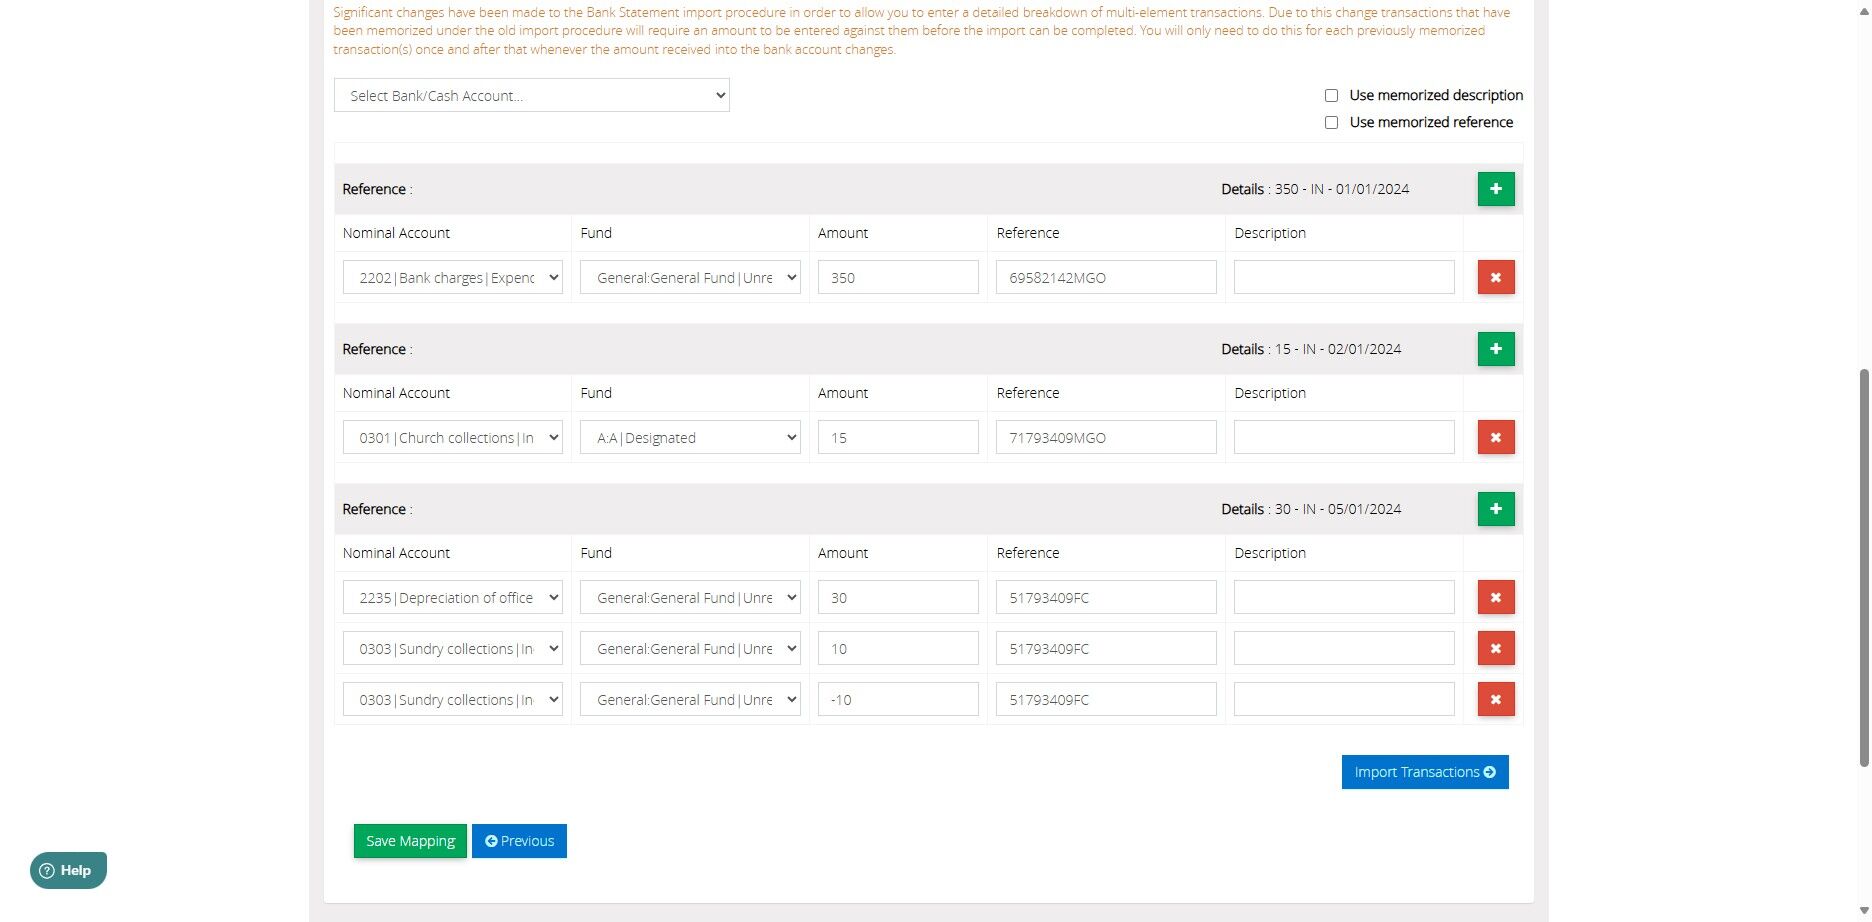
Task: Delete the Depreciation of office row
Action: point(1495,597)
